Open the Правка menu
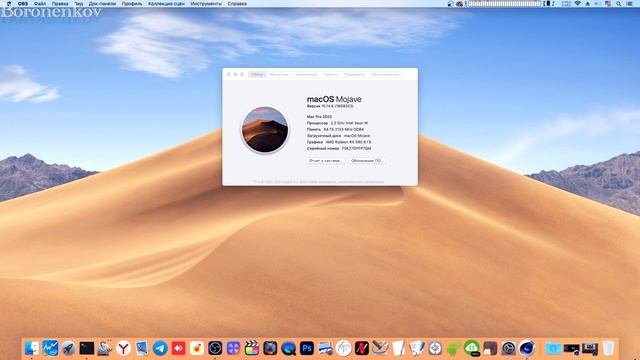The image size is (640, 360). 60,4
